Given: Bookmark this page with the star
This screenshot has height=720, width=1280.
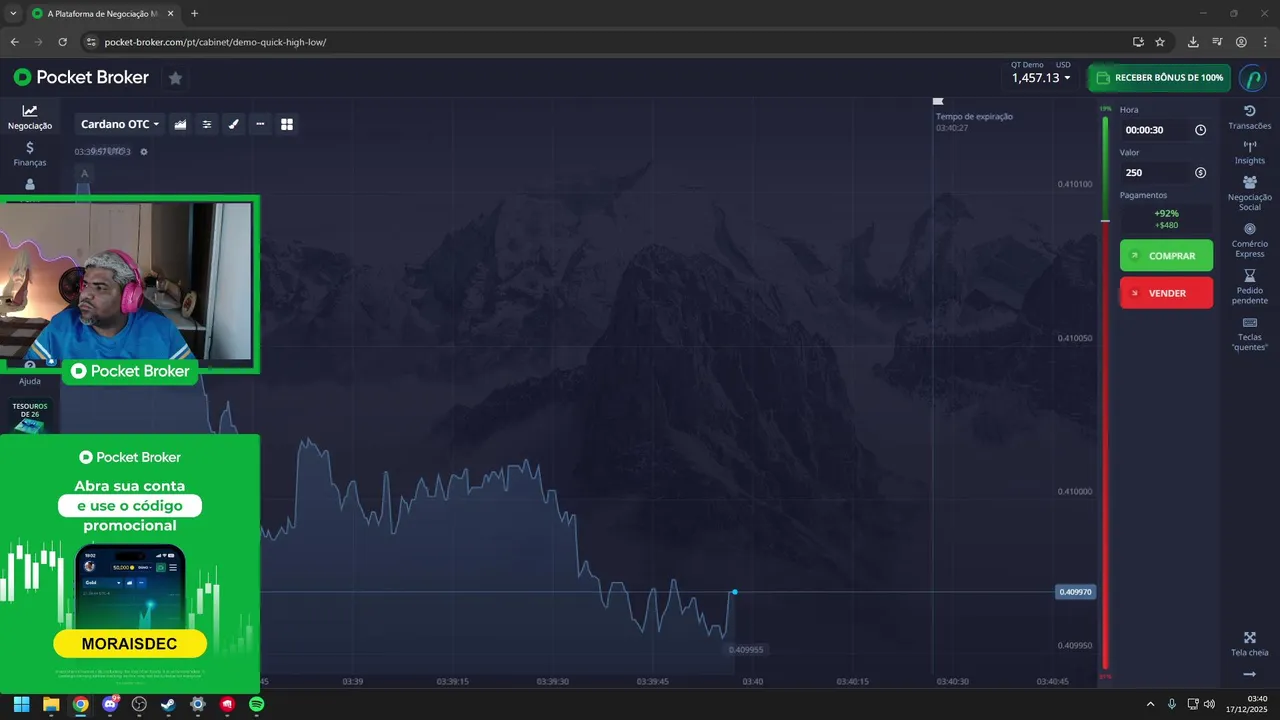Looking at the screenshot, I should (x=1160, y=42).
